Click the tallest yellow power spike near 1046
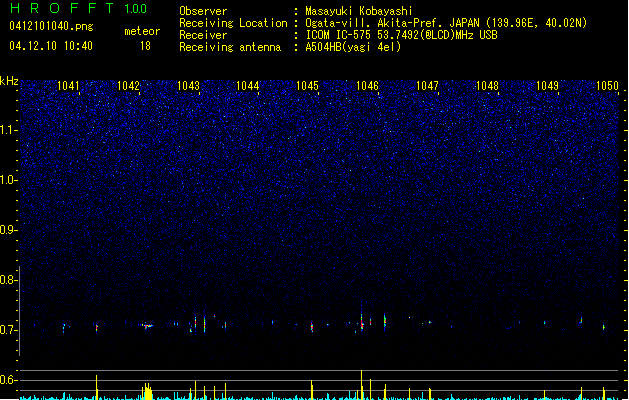This screenshot has height=400, width=629. (361, 384)
